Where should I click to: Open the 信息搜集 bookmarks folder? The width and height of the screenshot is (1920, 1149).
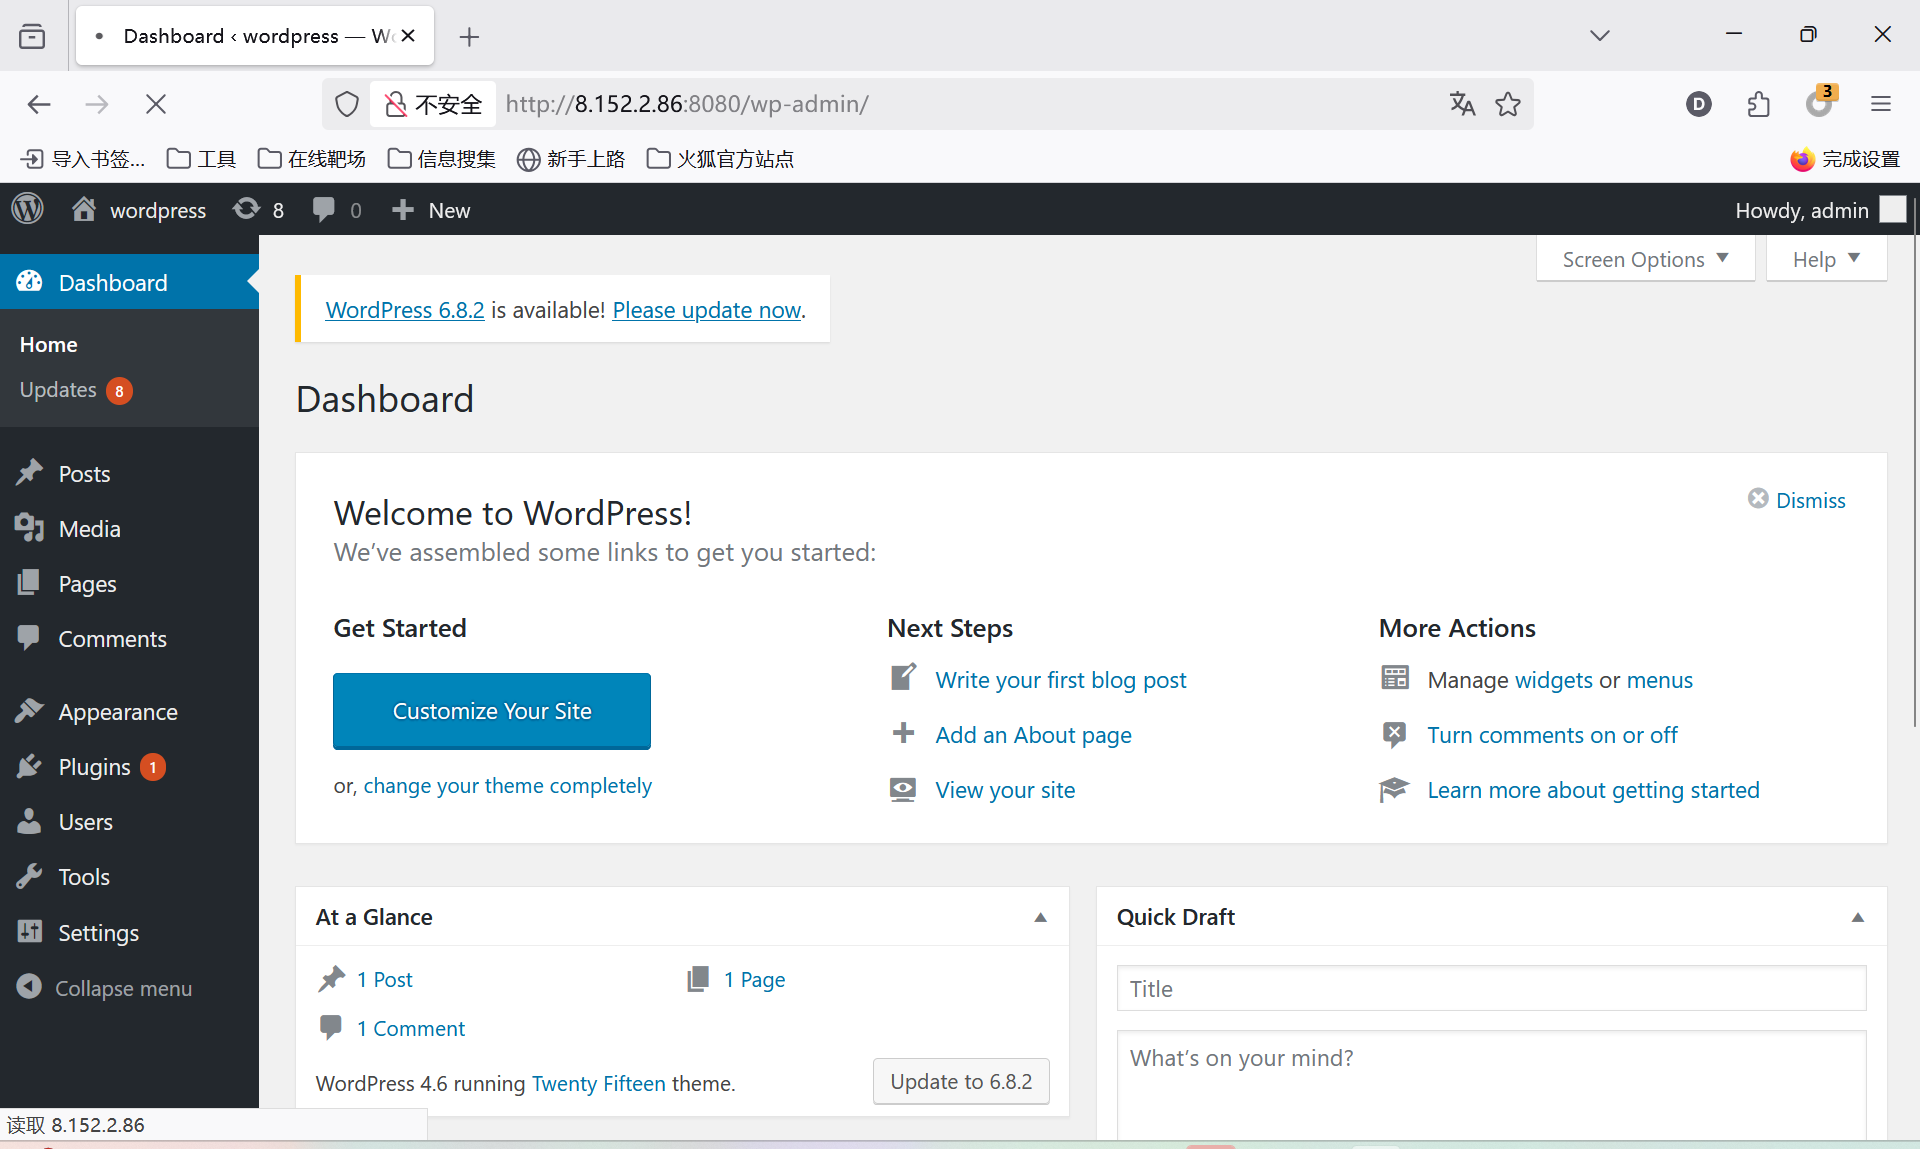click(x=441, y=159)
